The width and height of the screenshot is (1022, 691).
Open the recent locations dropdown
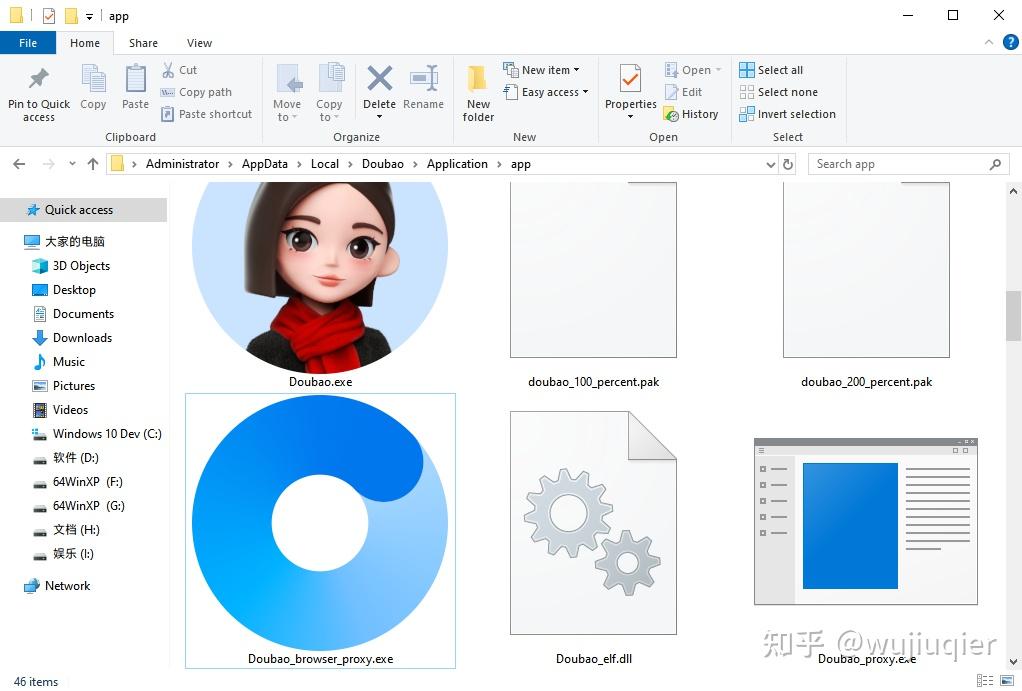point(72,164)
